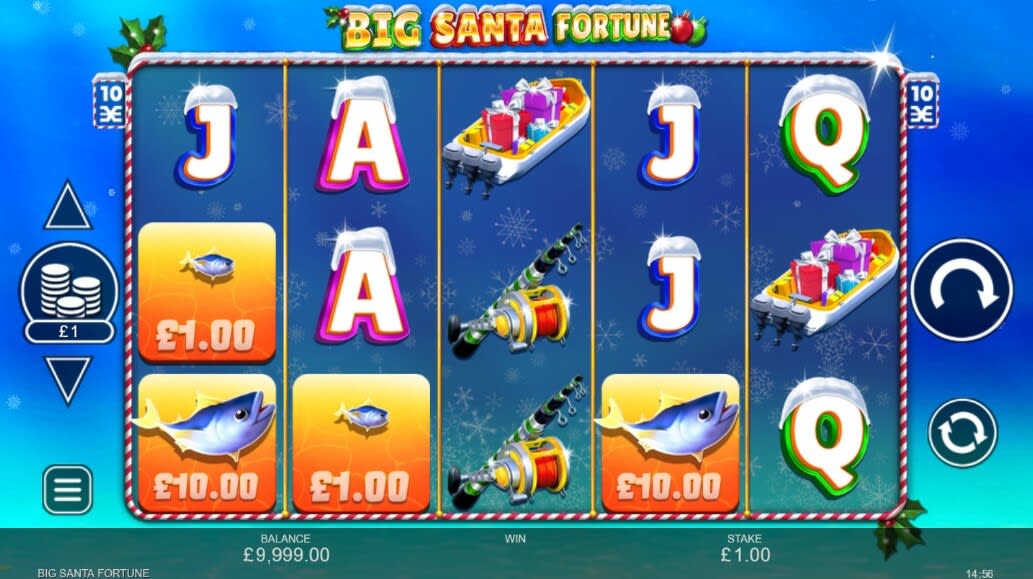
Task: Click the middle fishing rod symbol
Action: [x=516, y=291]
